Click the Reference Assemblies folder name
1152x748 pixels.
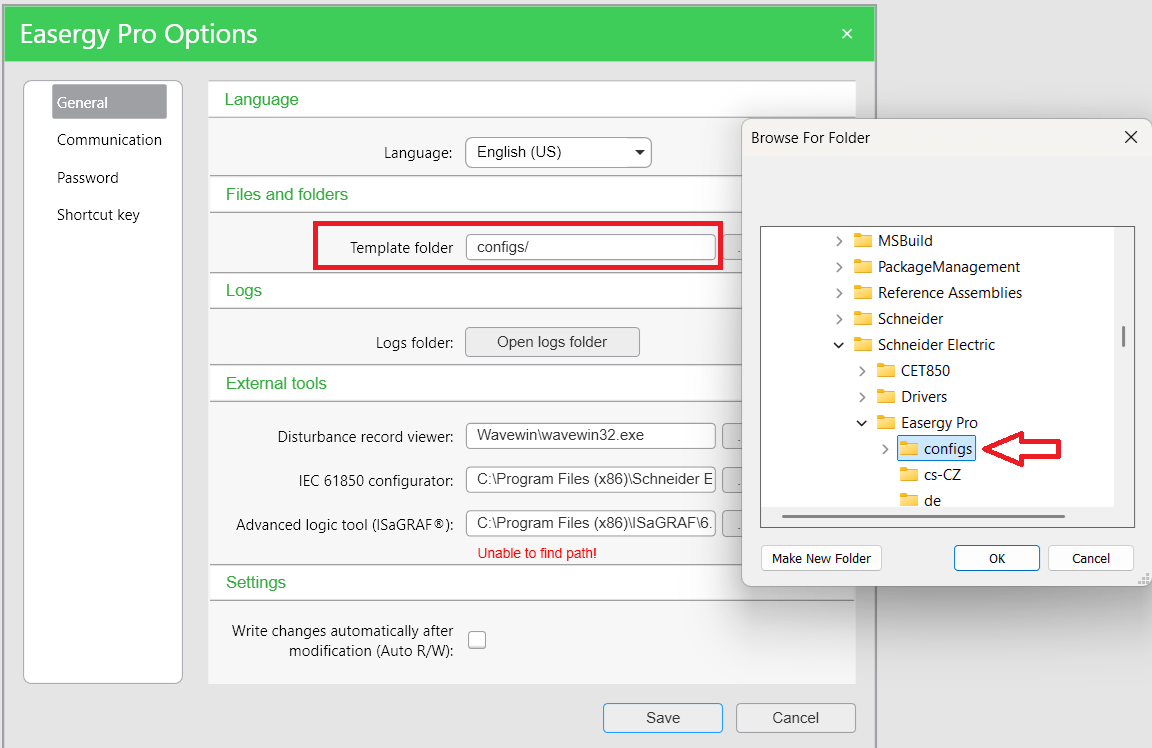pos(950,292)
